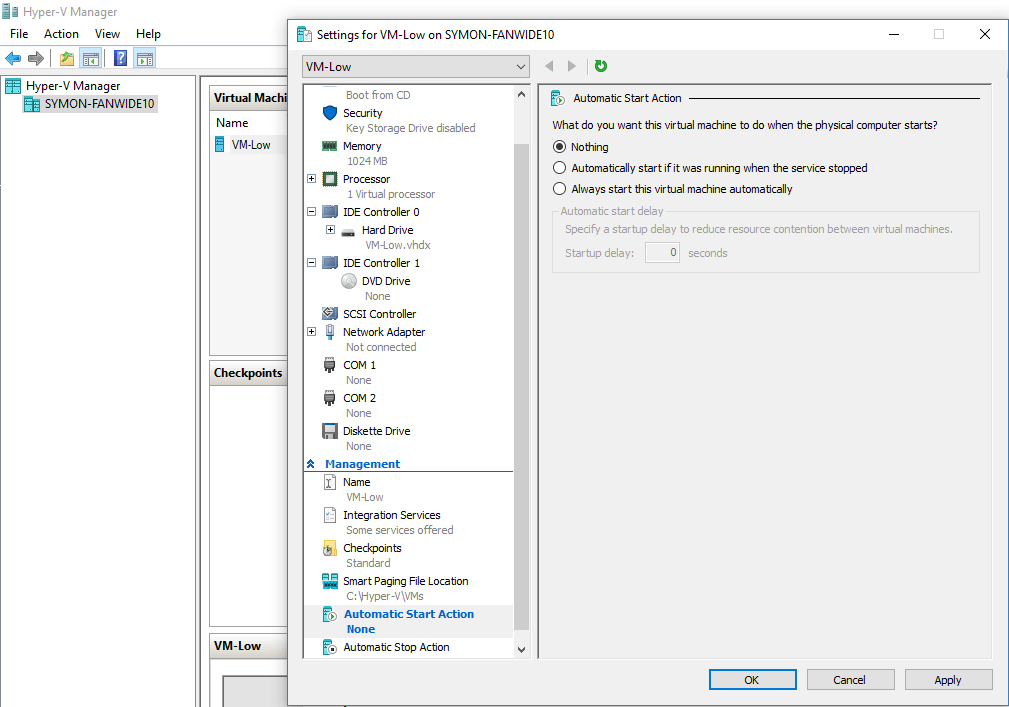This screenshot has height=707, width=1009.
Task: Expand the Processor node
Action: (x=311, y=178)
